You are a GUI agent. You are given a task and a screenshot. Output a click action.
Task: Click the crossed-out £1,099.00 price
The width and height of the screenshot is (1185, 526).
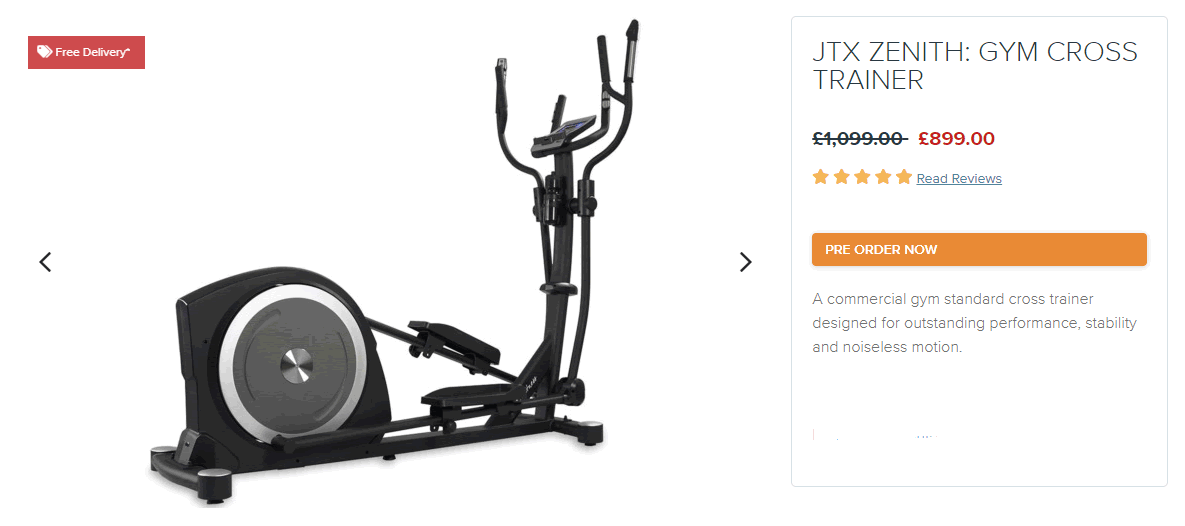point(860,139)
